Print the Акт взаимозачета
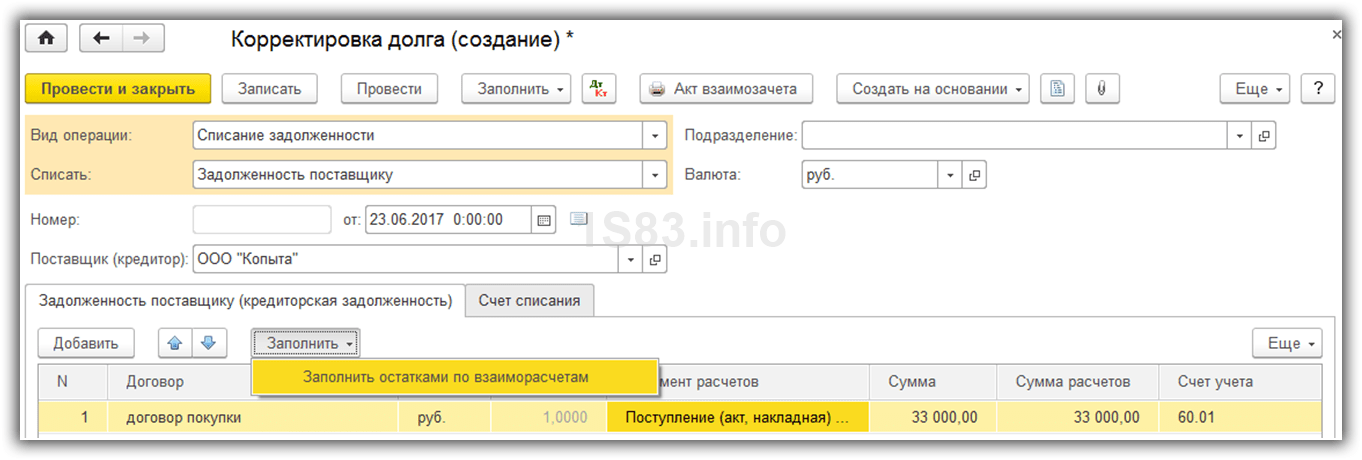This screenshot has width=1362, height=460. pos(725,88)
